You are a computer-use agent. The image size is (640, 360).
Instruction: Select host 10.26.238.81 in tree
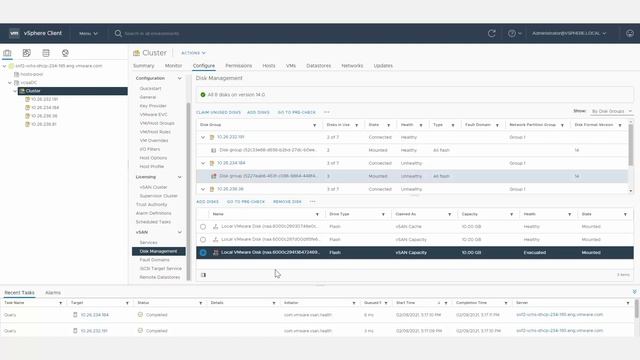click(44, 124)
